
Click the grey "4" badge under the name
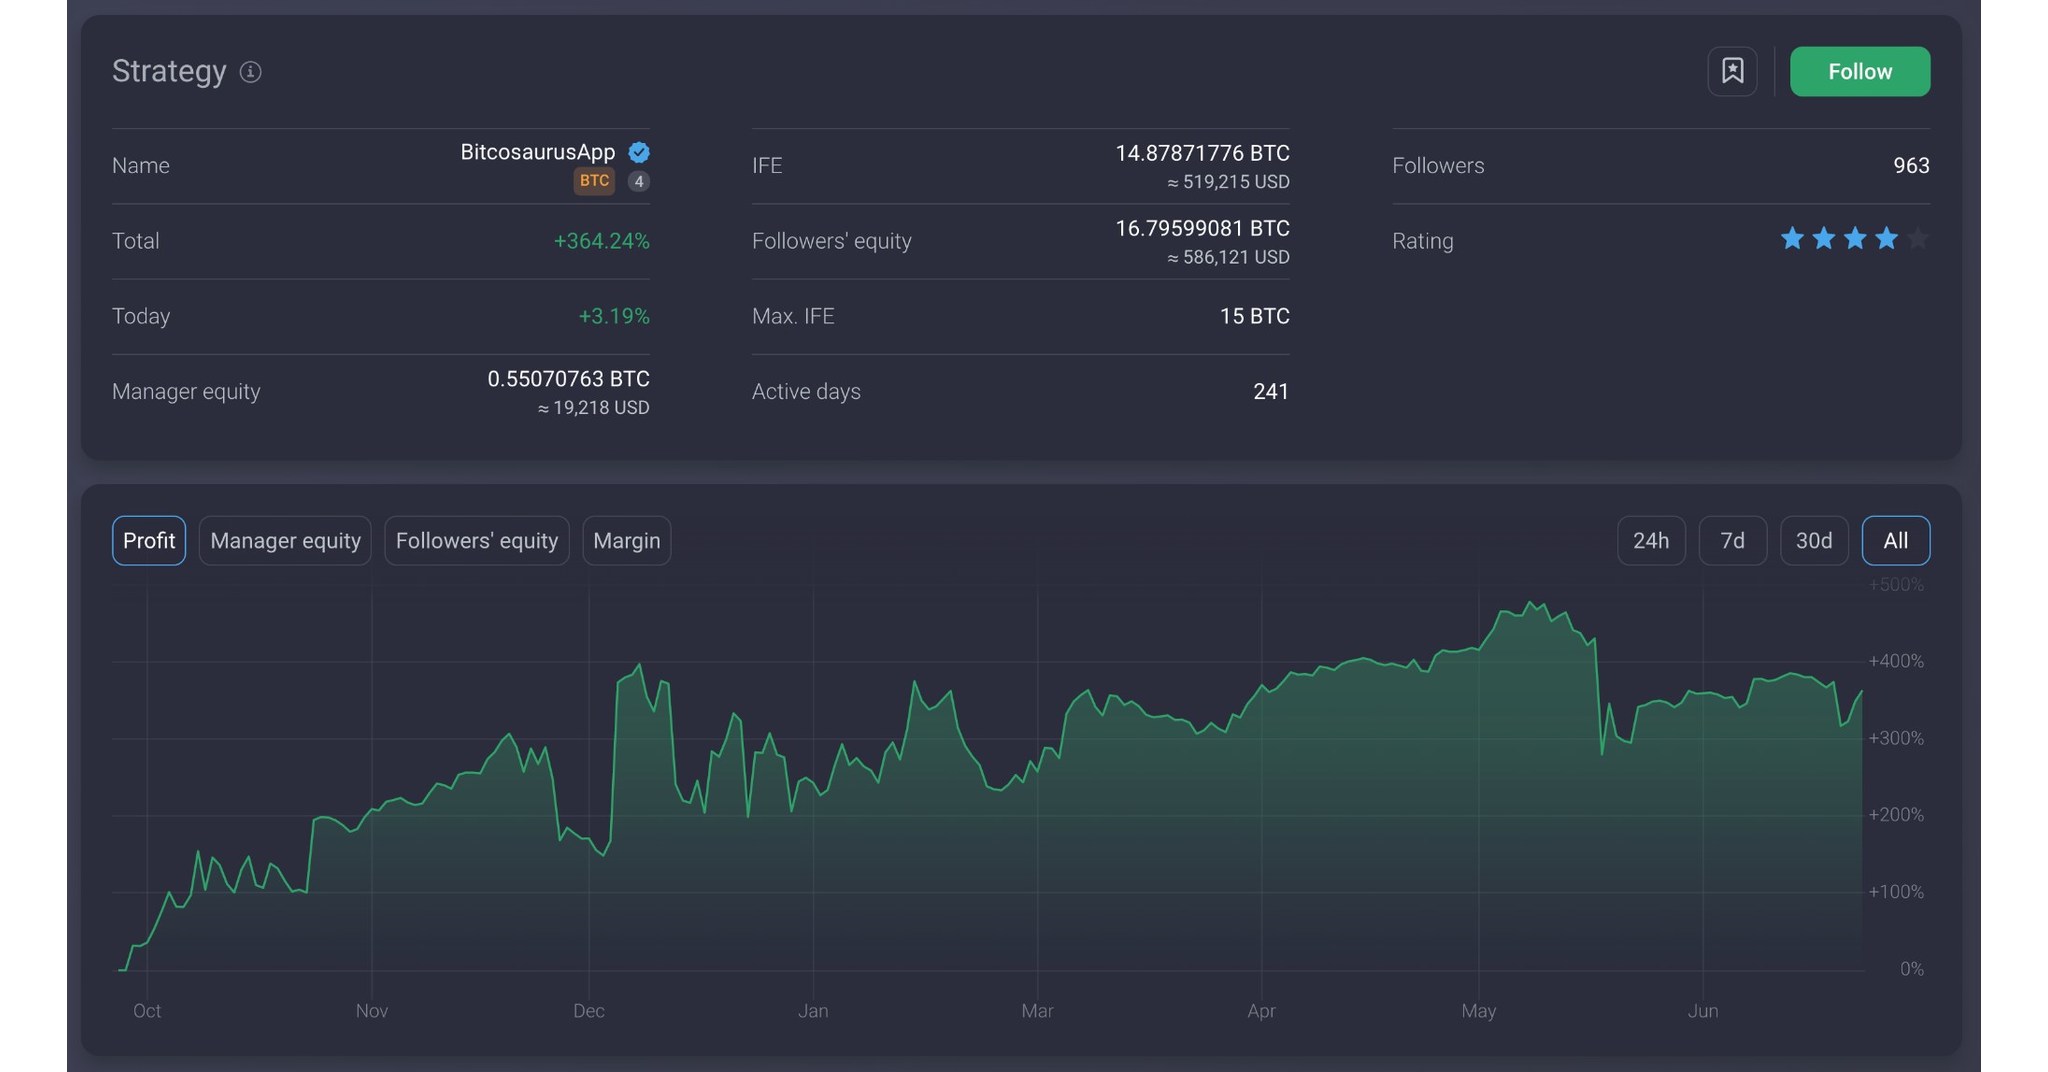638,181
